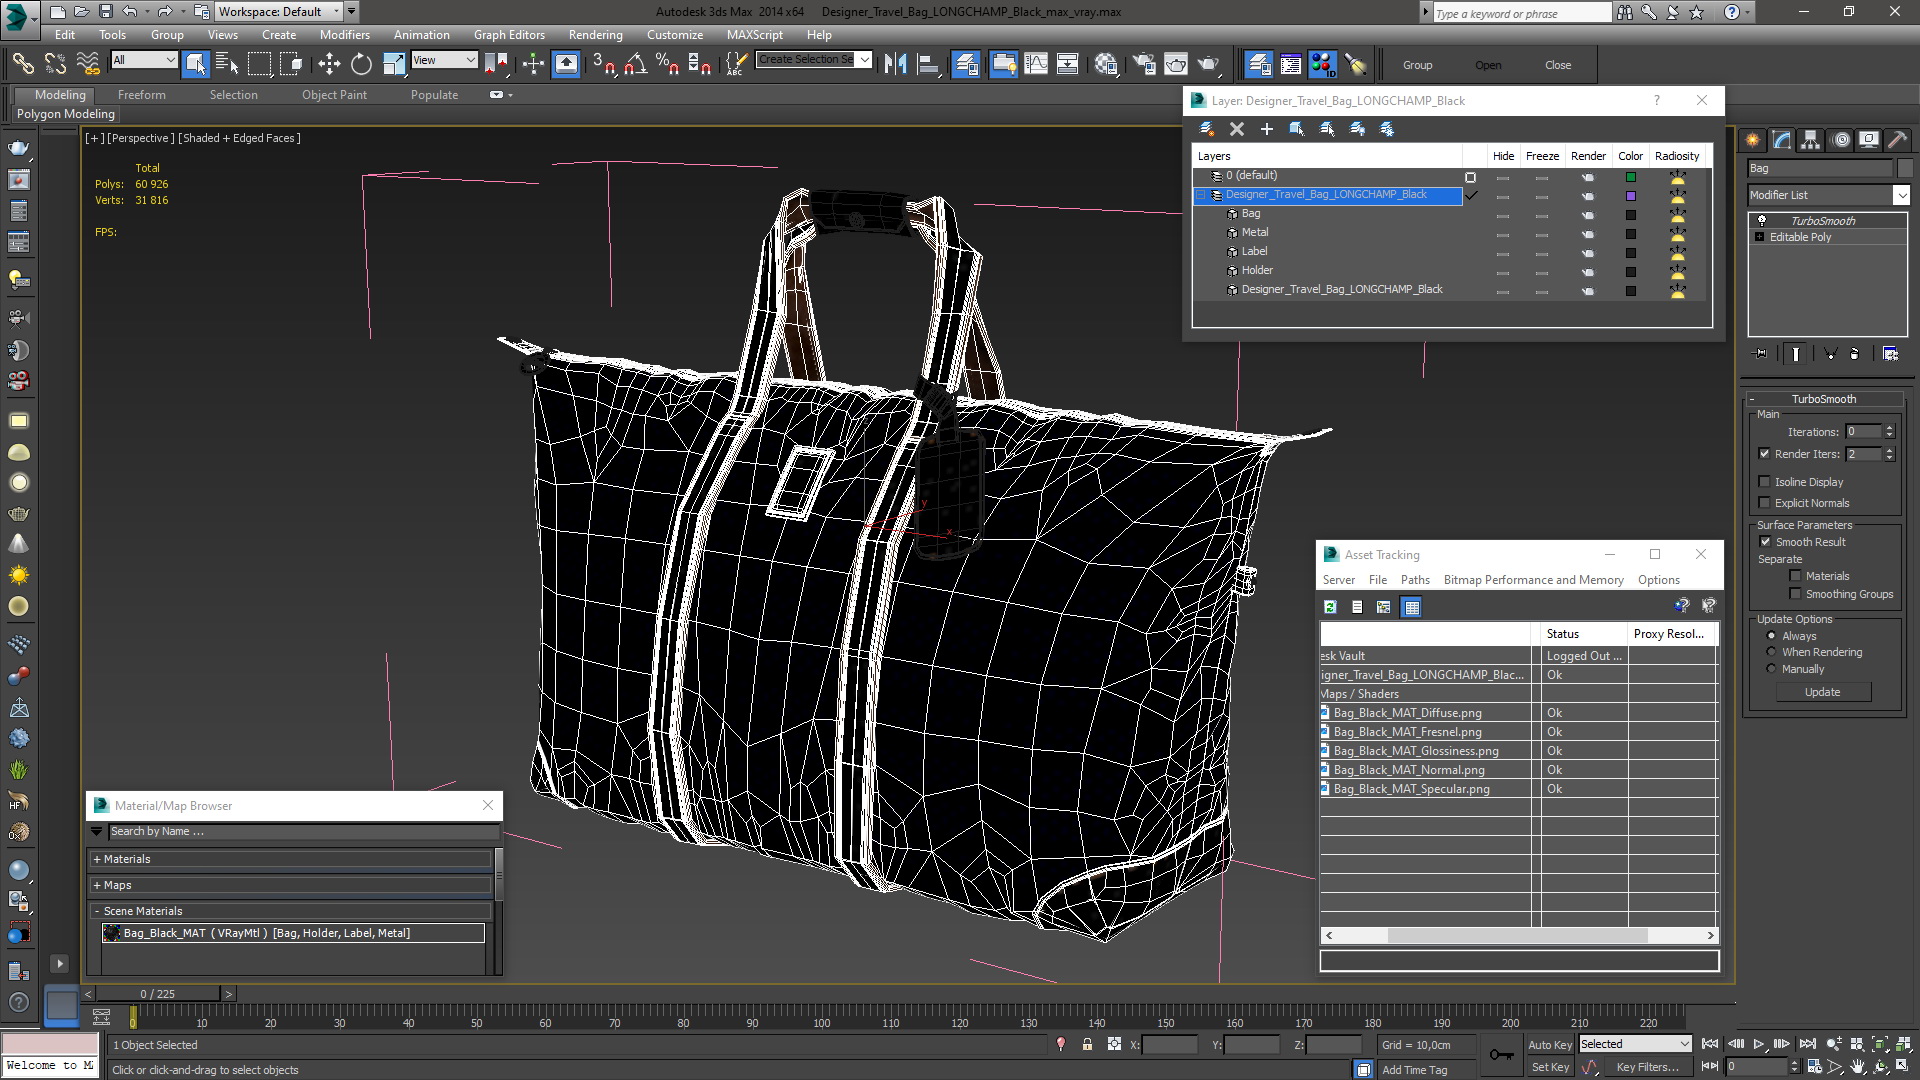The image size is (1920, 1080).
Task: Switch to the Object Paint ribbon tab
Action: pyautogui.click(x=334, y=95)
